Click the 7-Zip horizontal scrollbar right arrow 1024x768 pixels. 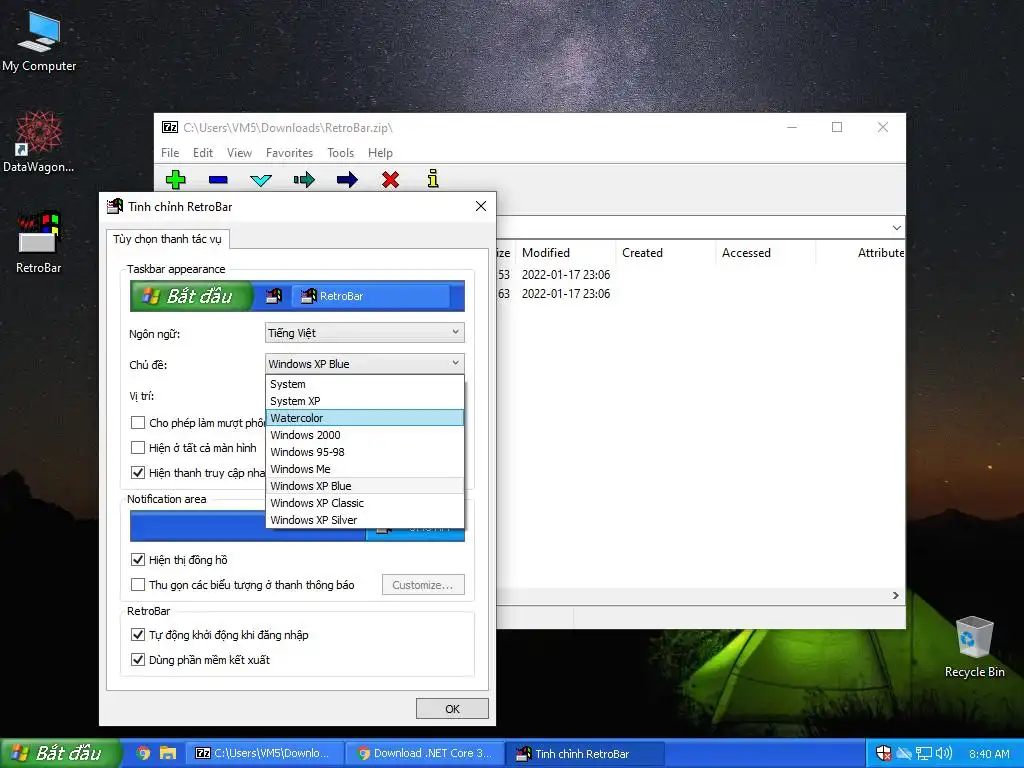pos(896,596)
